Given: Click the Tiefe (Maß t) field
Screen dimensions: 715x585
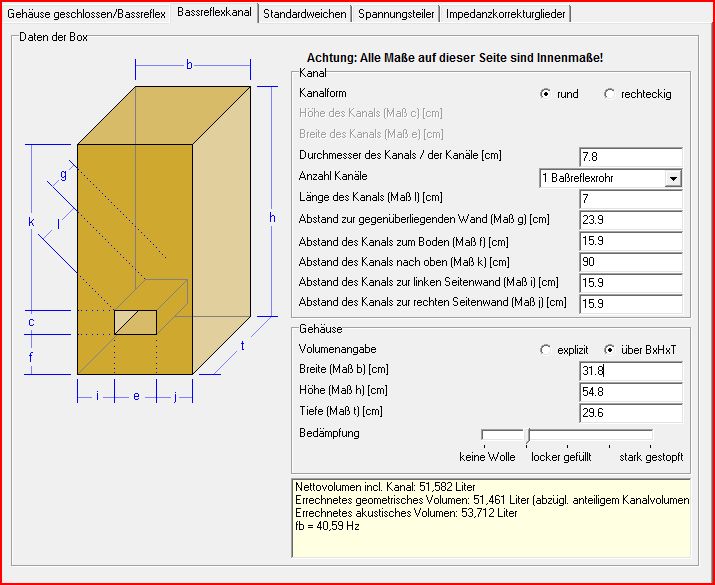Looking at the screenshot, I should coord(630,412).
